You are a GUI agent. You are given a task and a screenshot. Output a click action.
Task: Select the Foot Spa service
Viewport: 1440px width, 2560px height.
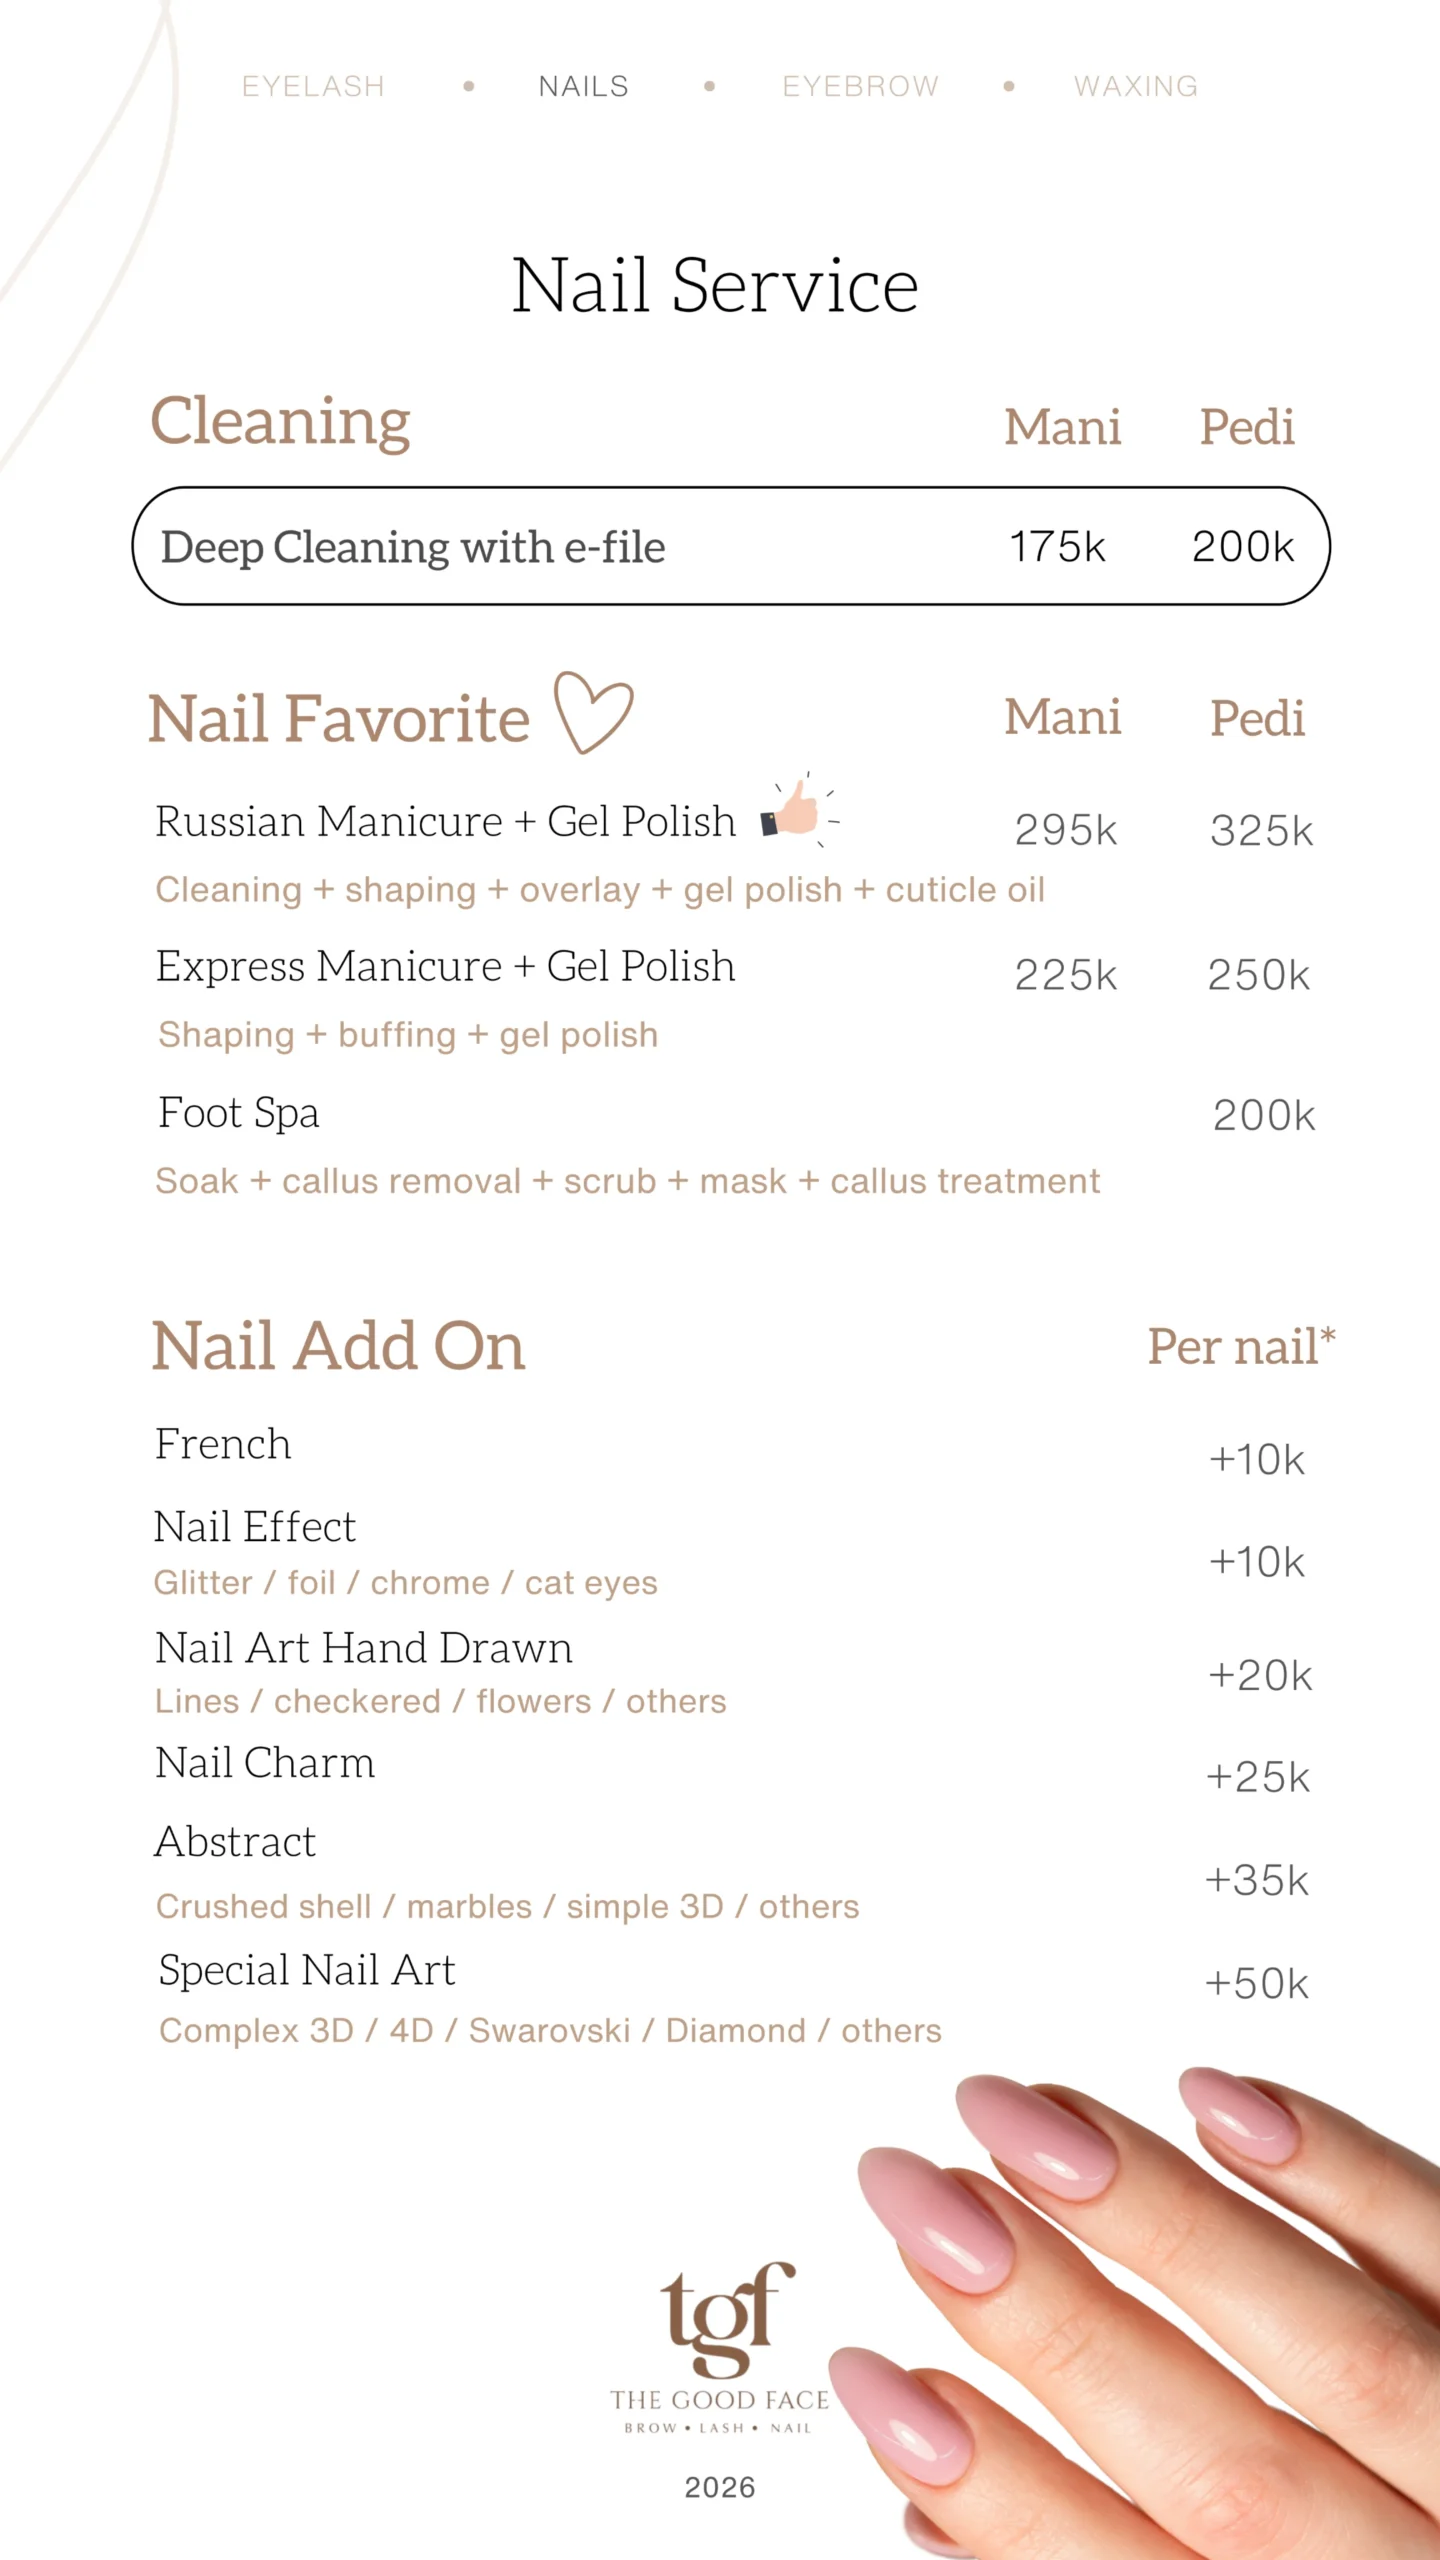(x=239, y=1113)
